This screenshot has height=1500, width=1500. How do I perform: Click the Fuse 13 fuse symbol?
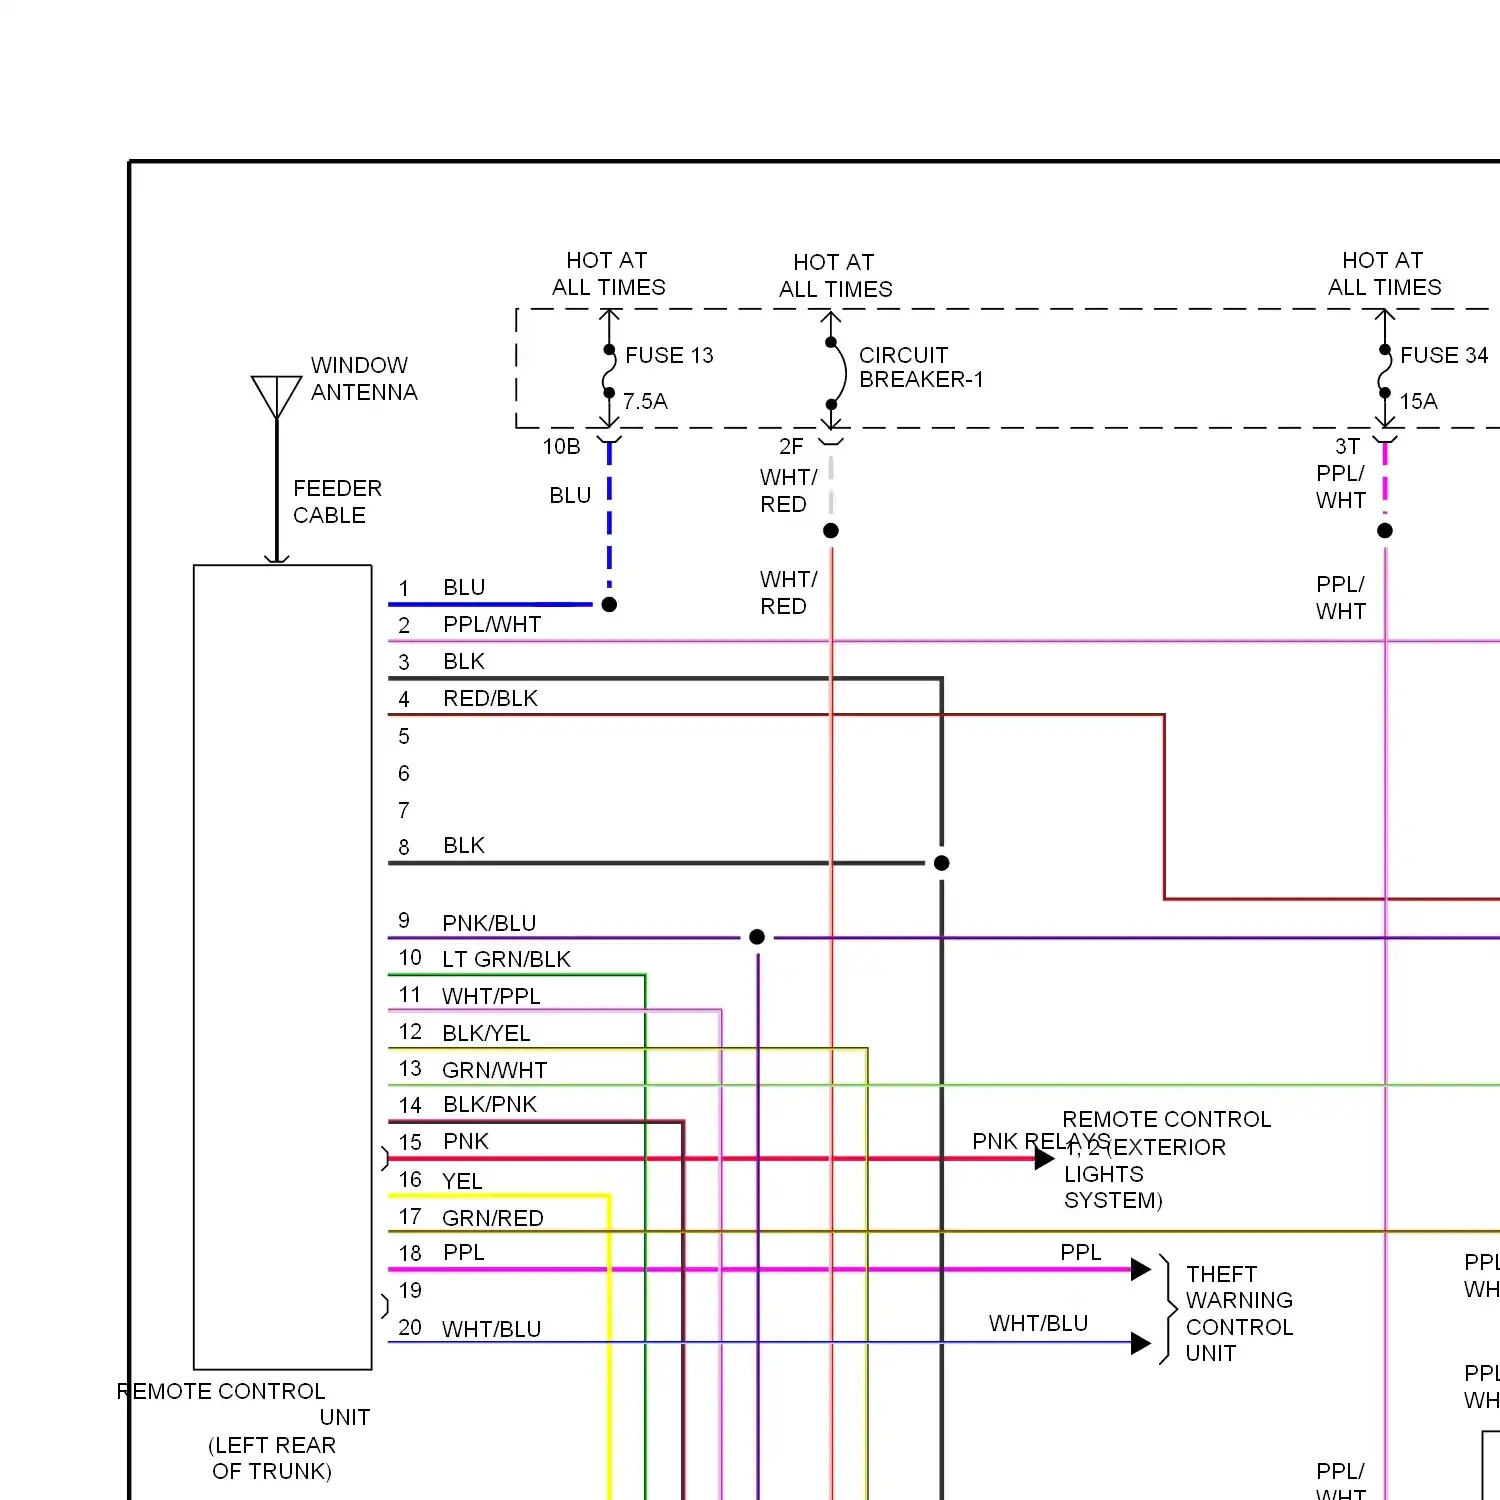pos(609,371)
